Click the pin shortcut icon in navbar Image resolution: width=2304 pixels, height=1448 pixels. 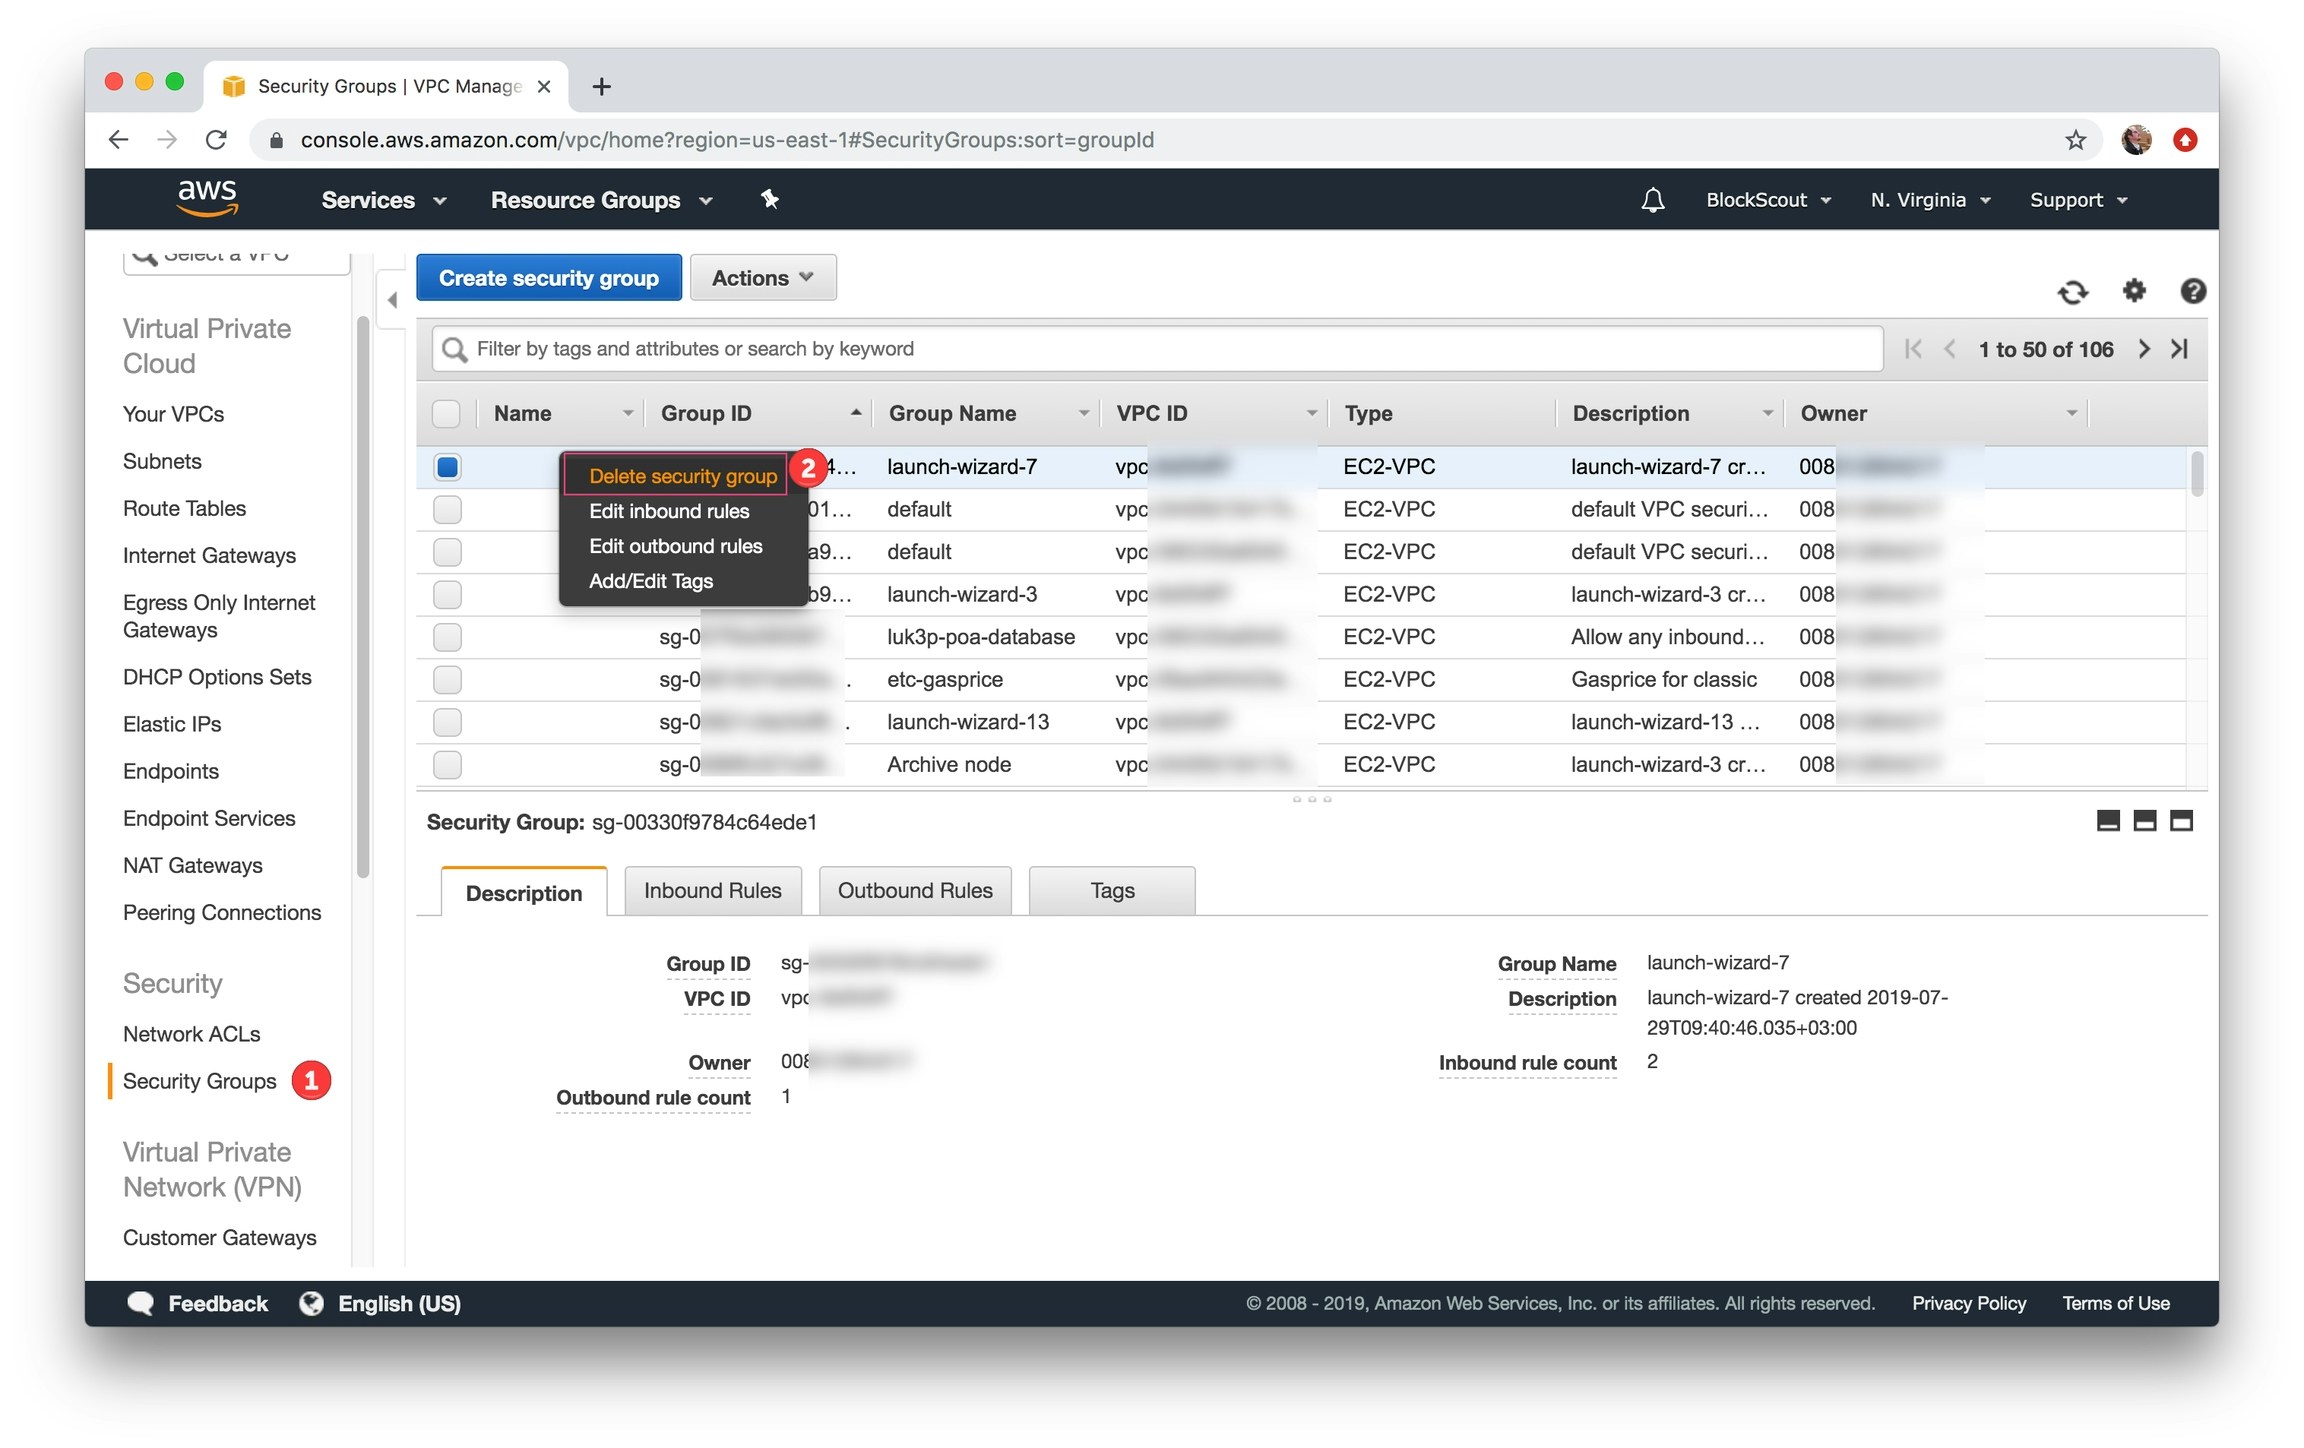(x=769, y=200)
